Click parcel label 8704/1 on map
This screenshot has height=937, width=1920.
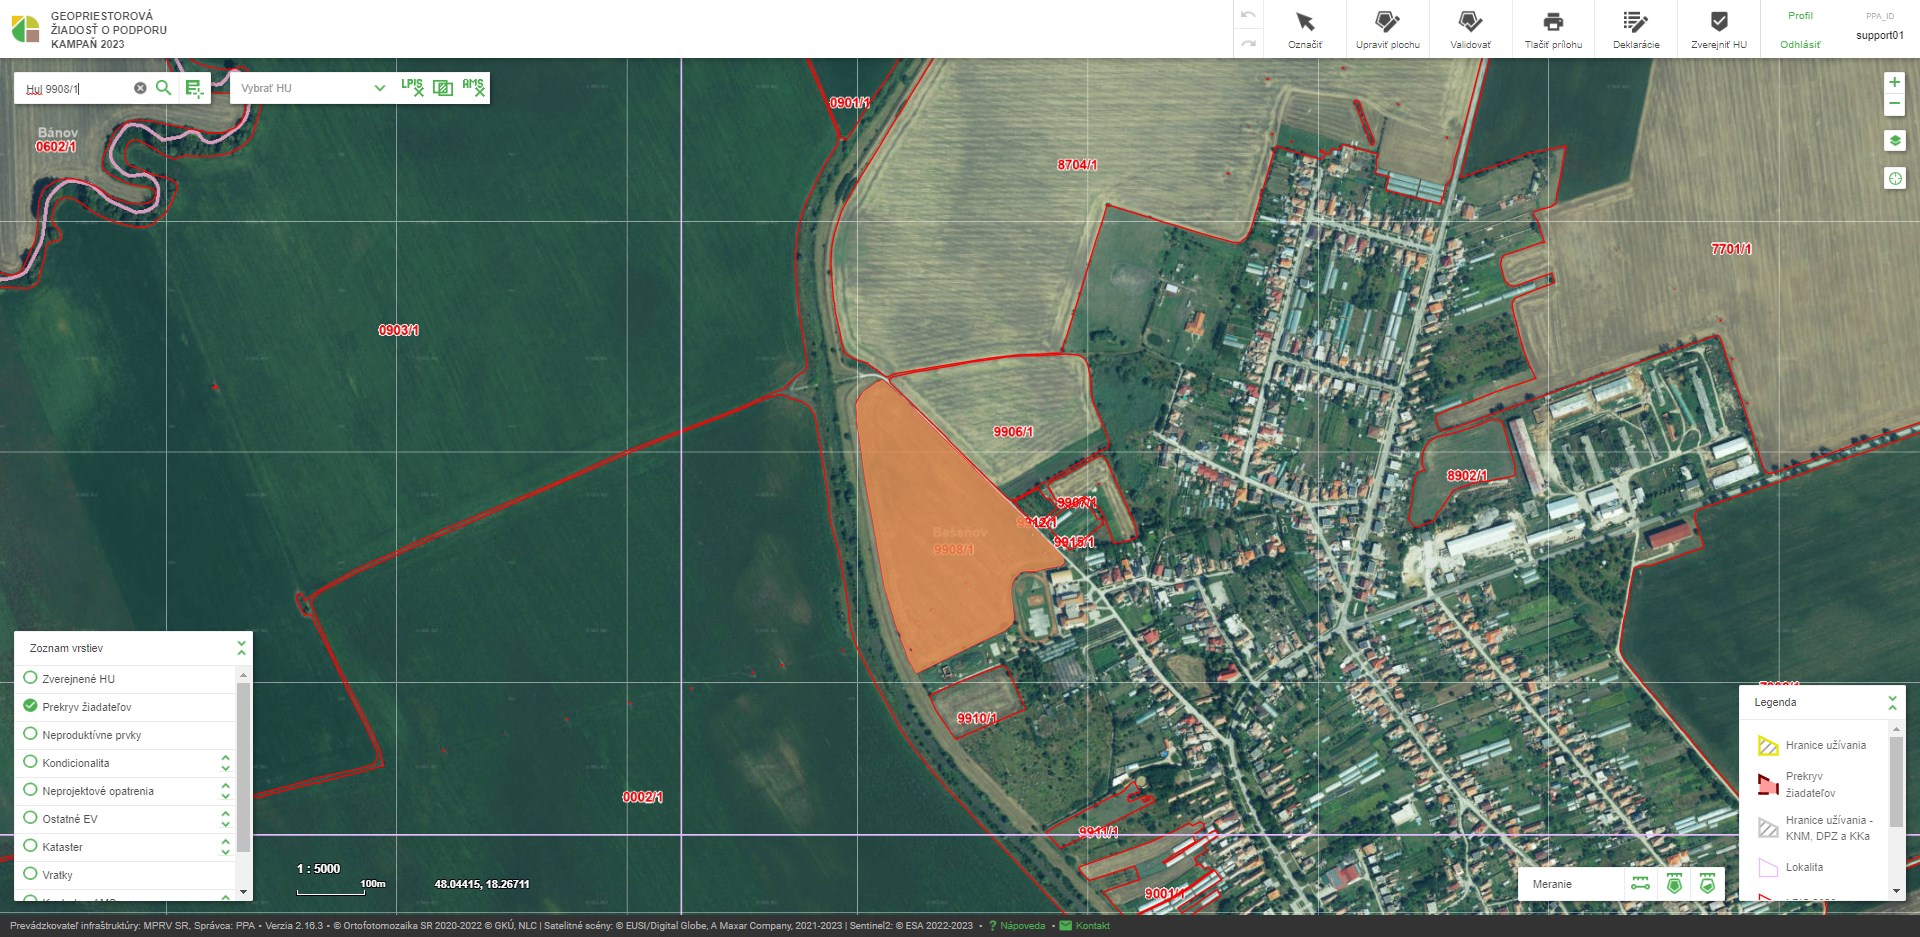(1077, 165)
